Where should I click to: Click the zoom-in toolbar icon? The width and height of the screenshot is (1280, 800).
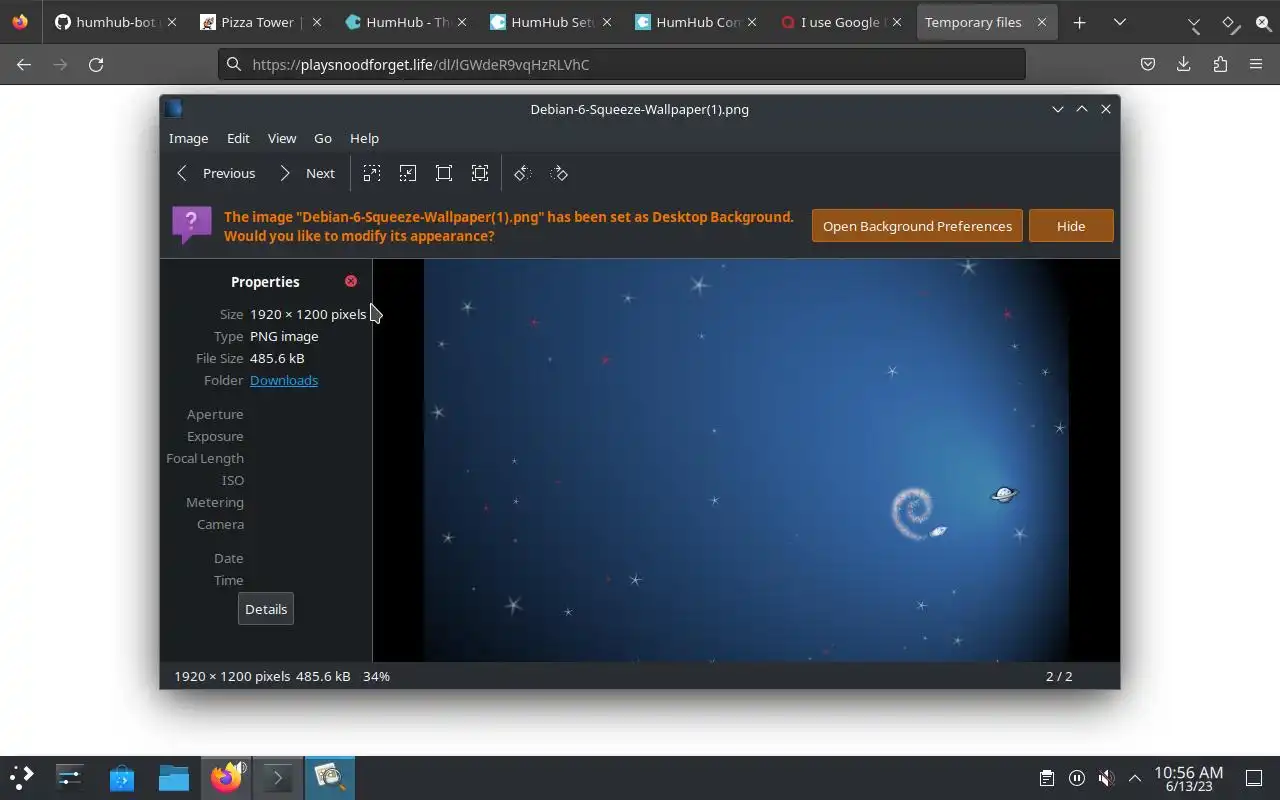click(x=372, y=173)
